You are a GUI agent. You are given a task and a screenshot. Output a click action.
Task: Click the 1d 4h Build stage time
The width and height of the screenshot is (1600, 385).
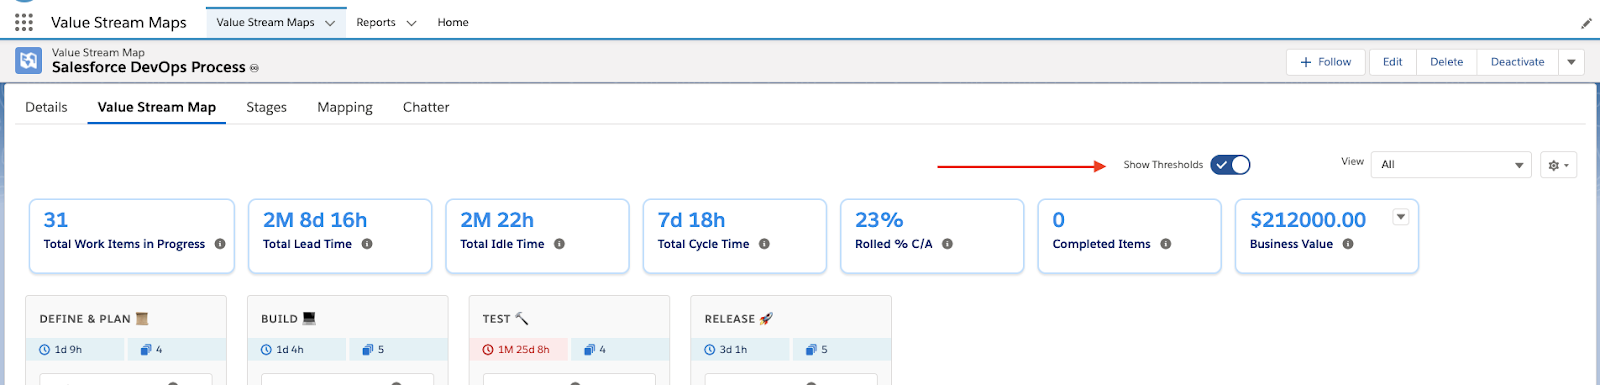click(290, 350)
